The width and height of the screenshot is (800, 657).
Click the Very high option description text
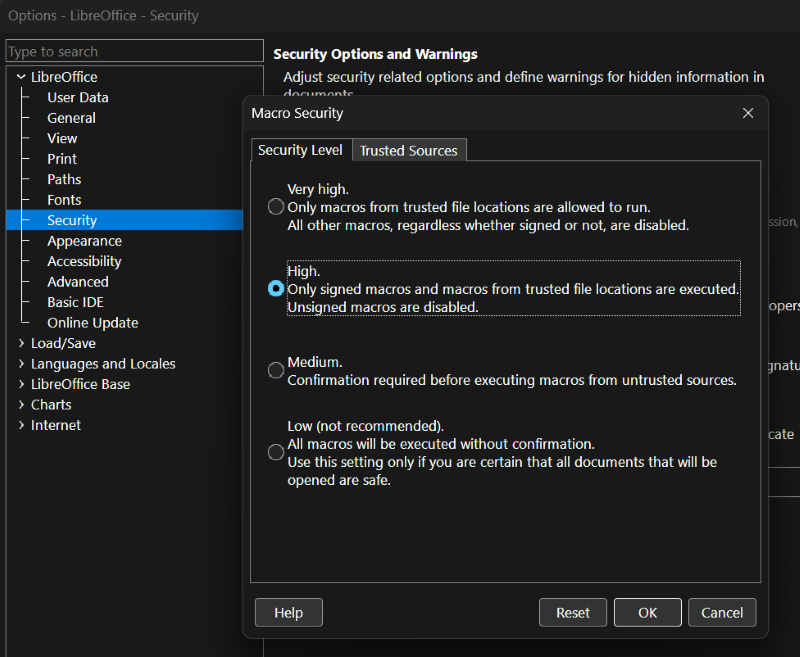[488, 207]
